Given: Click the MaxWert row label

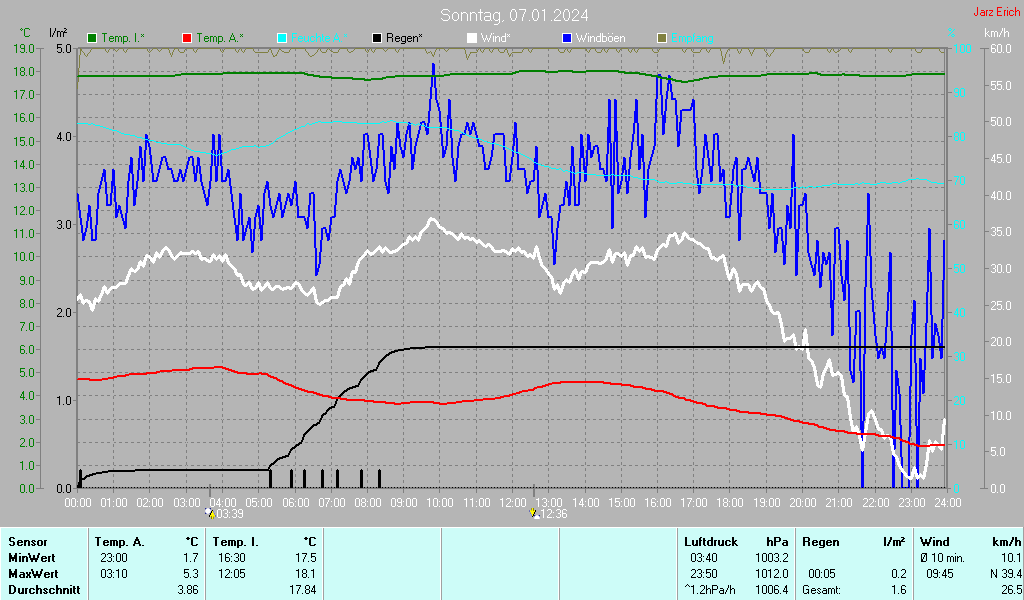Looking at the screenshot, I should click(x=31, y=573).
